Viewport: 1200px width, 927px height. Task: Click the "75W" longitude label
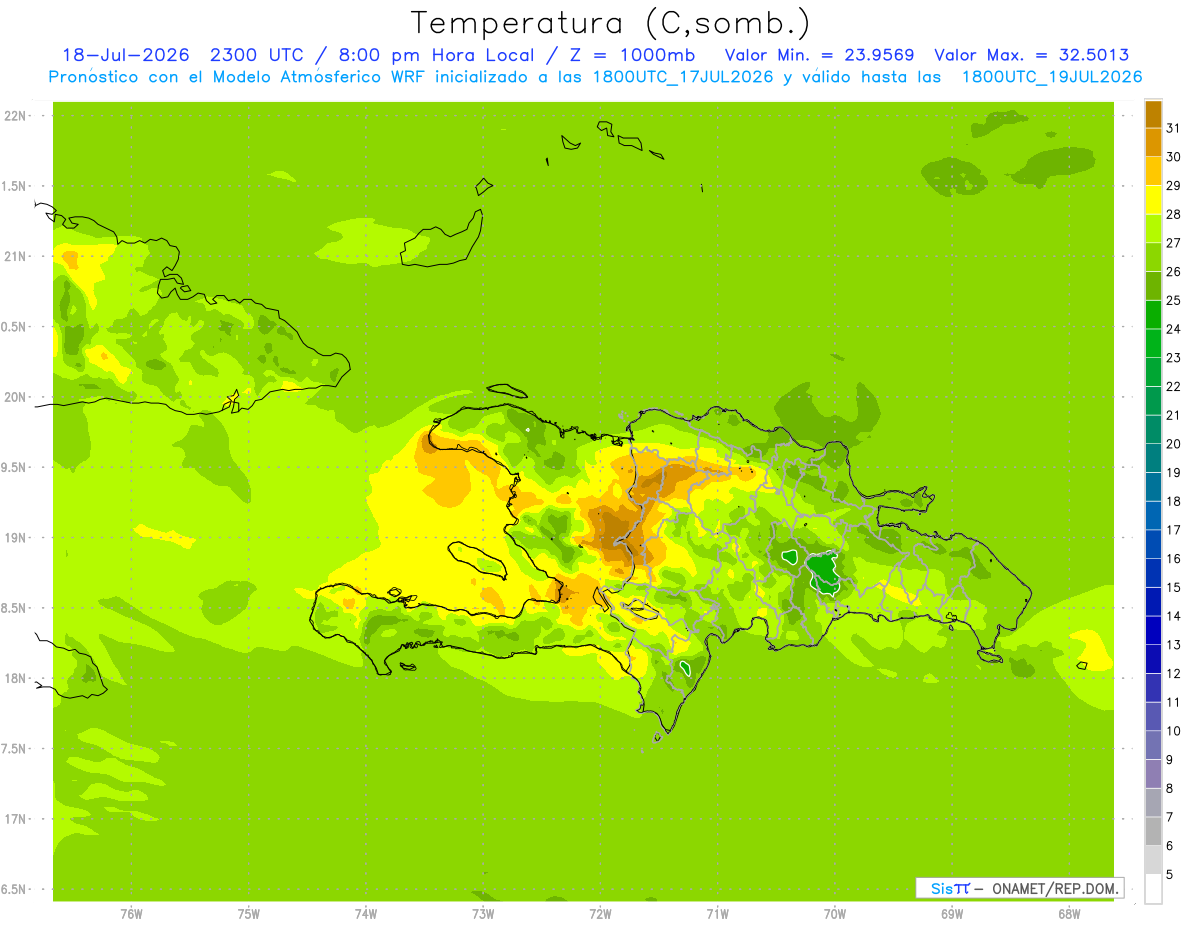click(x=248, y=913)
